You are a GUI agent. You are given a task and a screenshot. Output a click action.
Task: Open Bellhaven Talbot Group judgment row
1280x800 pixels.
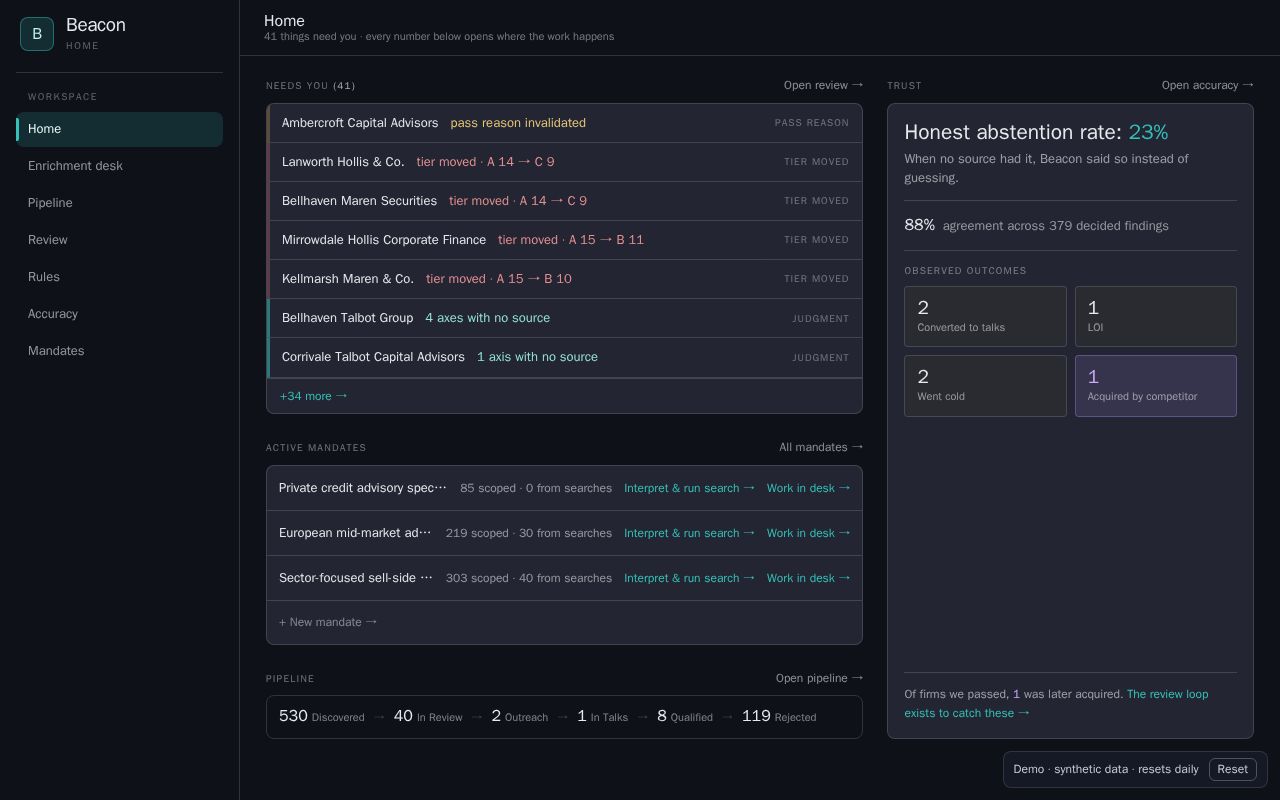[x=565, y=318]
